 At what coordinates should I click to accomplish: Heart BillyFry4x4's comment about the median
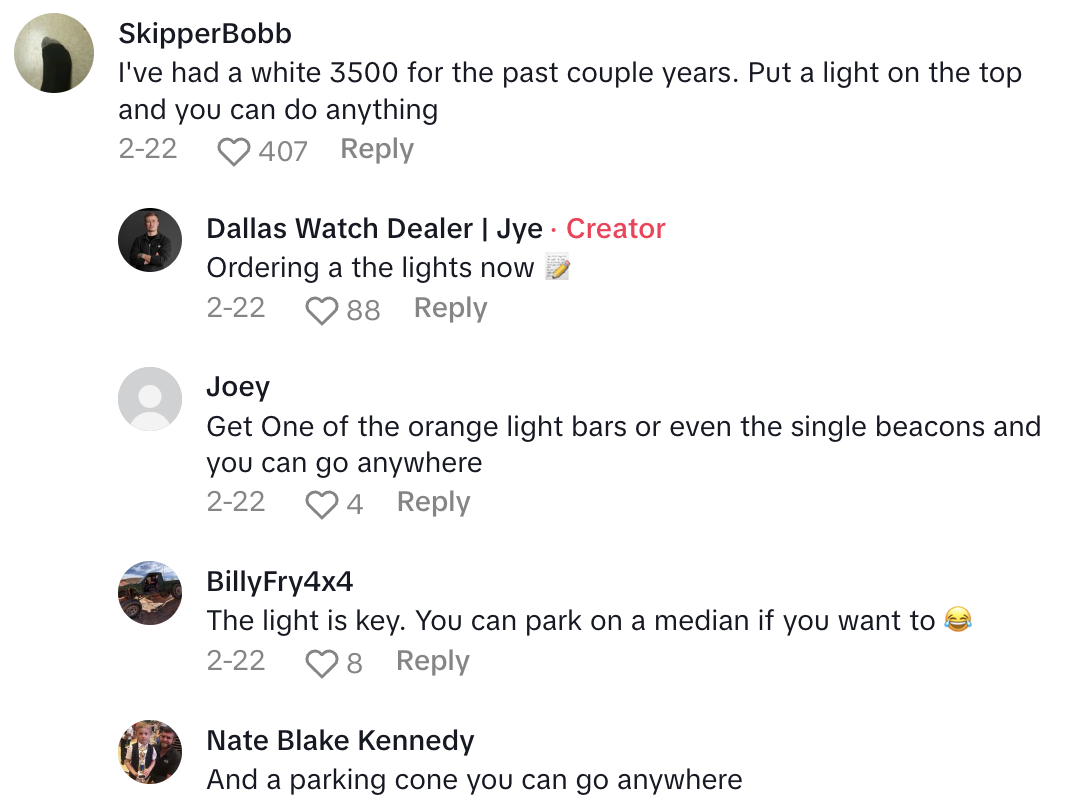tap(321, 664)
